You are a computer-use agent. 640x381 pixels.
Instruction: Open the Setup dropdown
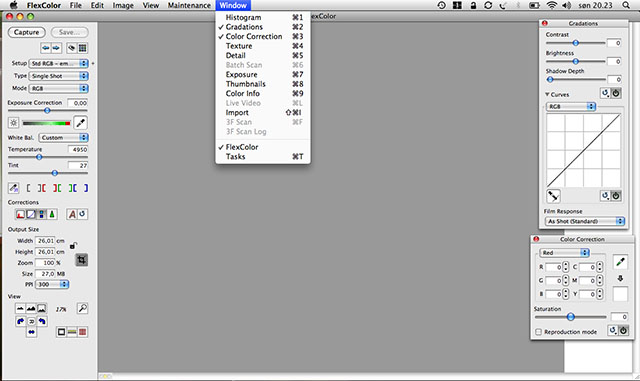click(x=58, y=63)
